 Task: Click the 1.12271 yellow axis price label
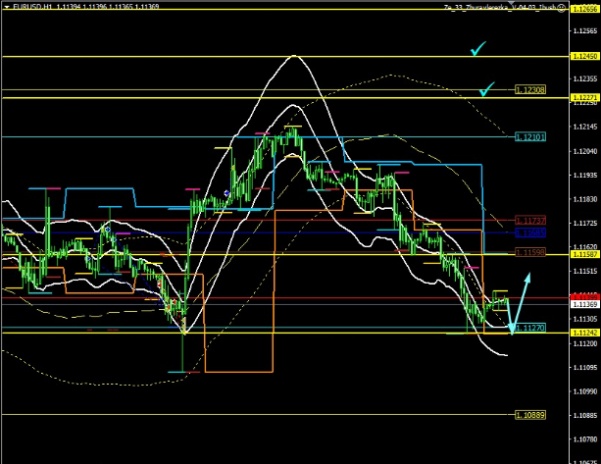pos(584,97)
